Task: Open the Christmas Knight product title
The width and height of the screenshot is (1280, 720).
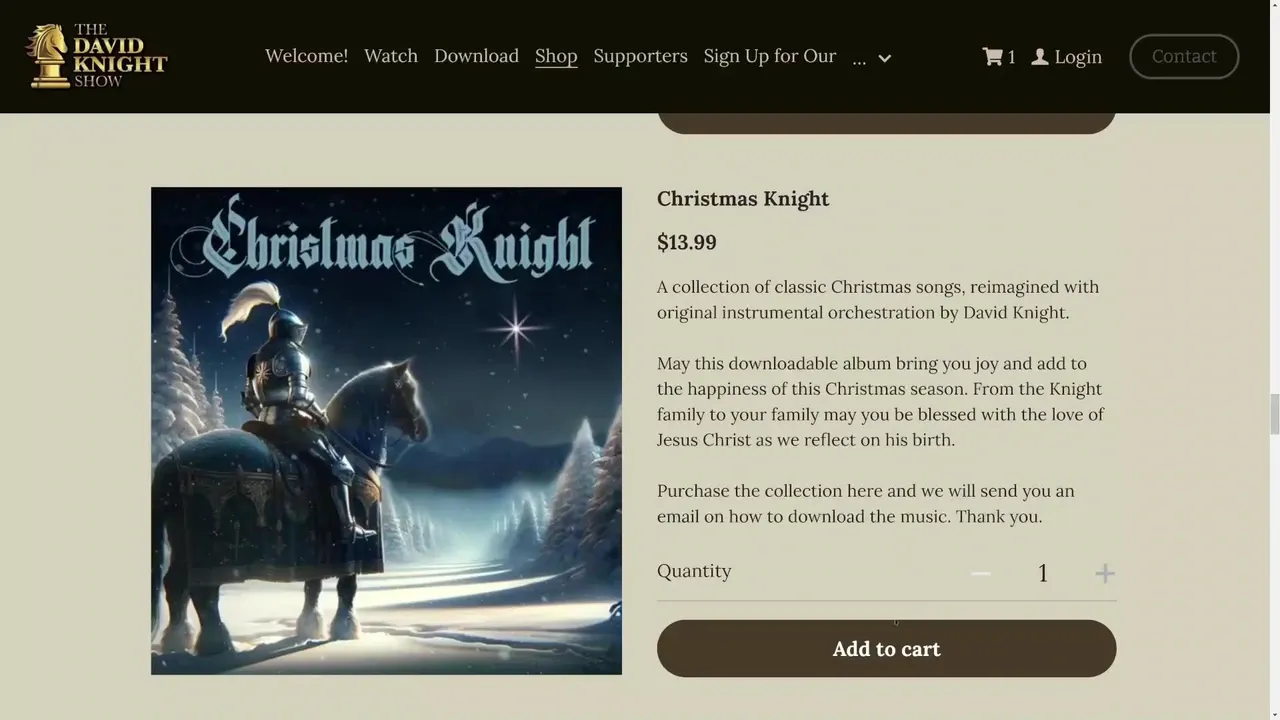Action: tap(743, 198)
